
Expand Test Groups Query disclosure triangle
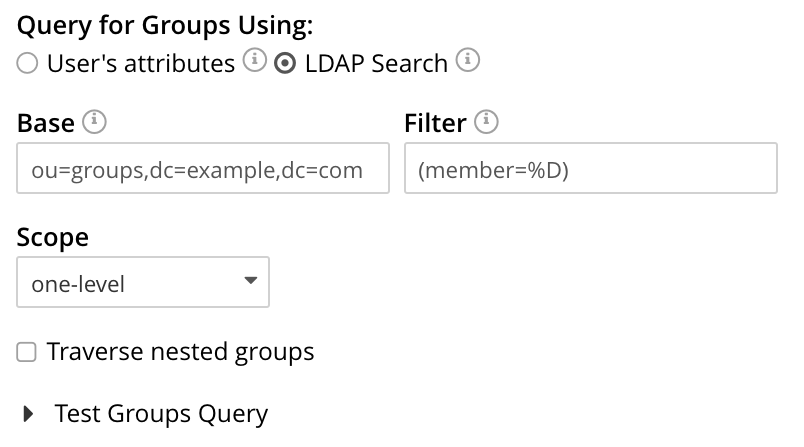(x=28, y=414)
